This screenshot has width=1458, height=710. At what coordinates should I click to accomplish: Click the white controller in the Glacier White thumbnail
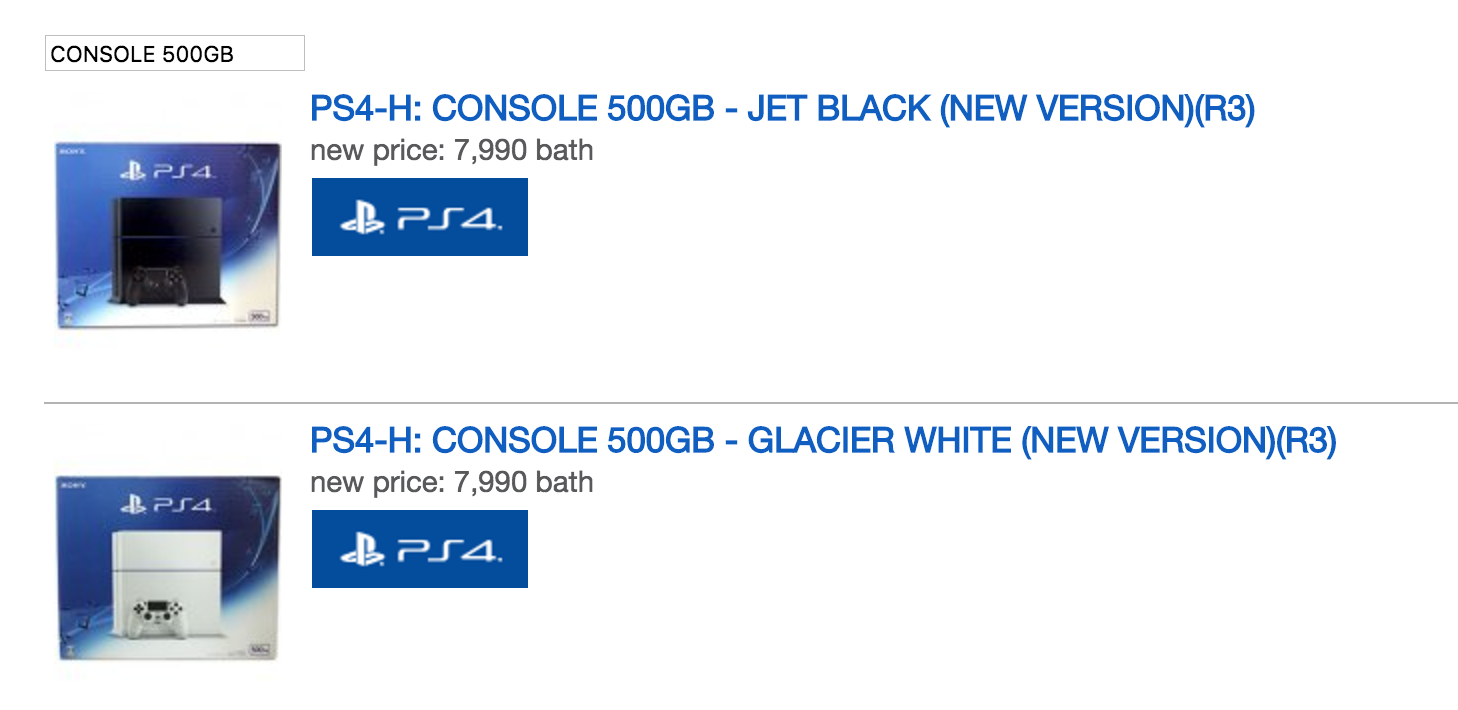[153, 612]
